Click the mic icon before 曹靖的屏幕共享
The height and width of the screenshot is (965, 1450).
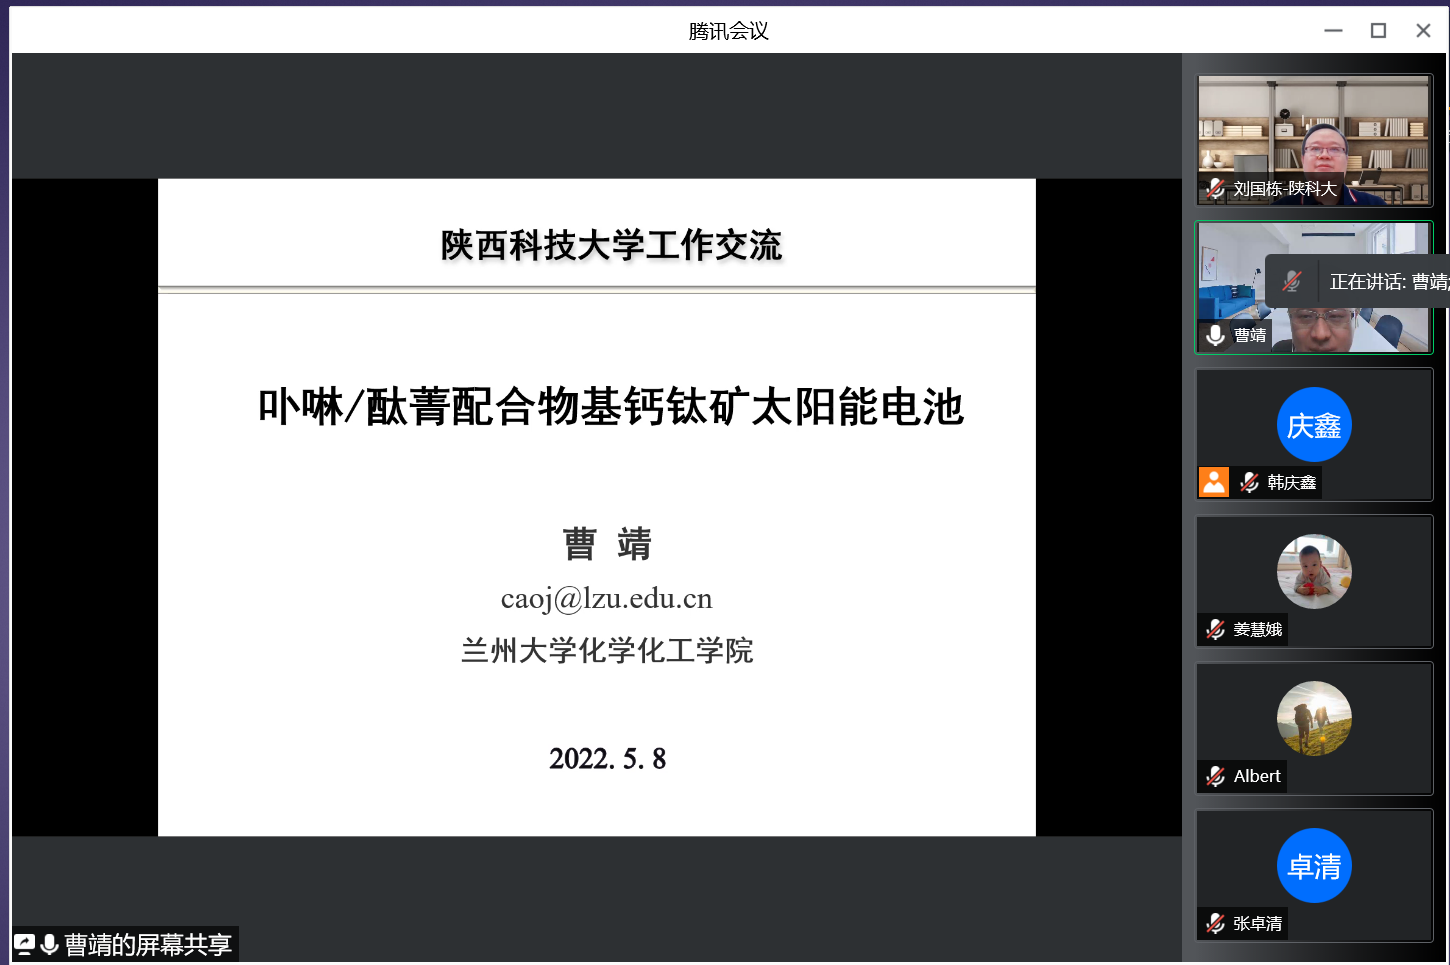click(x=49, y=945)
